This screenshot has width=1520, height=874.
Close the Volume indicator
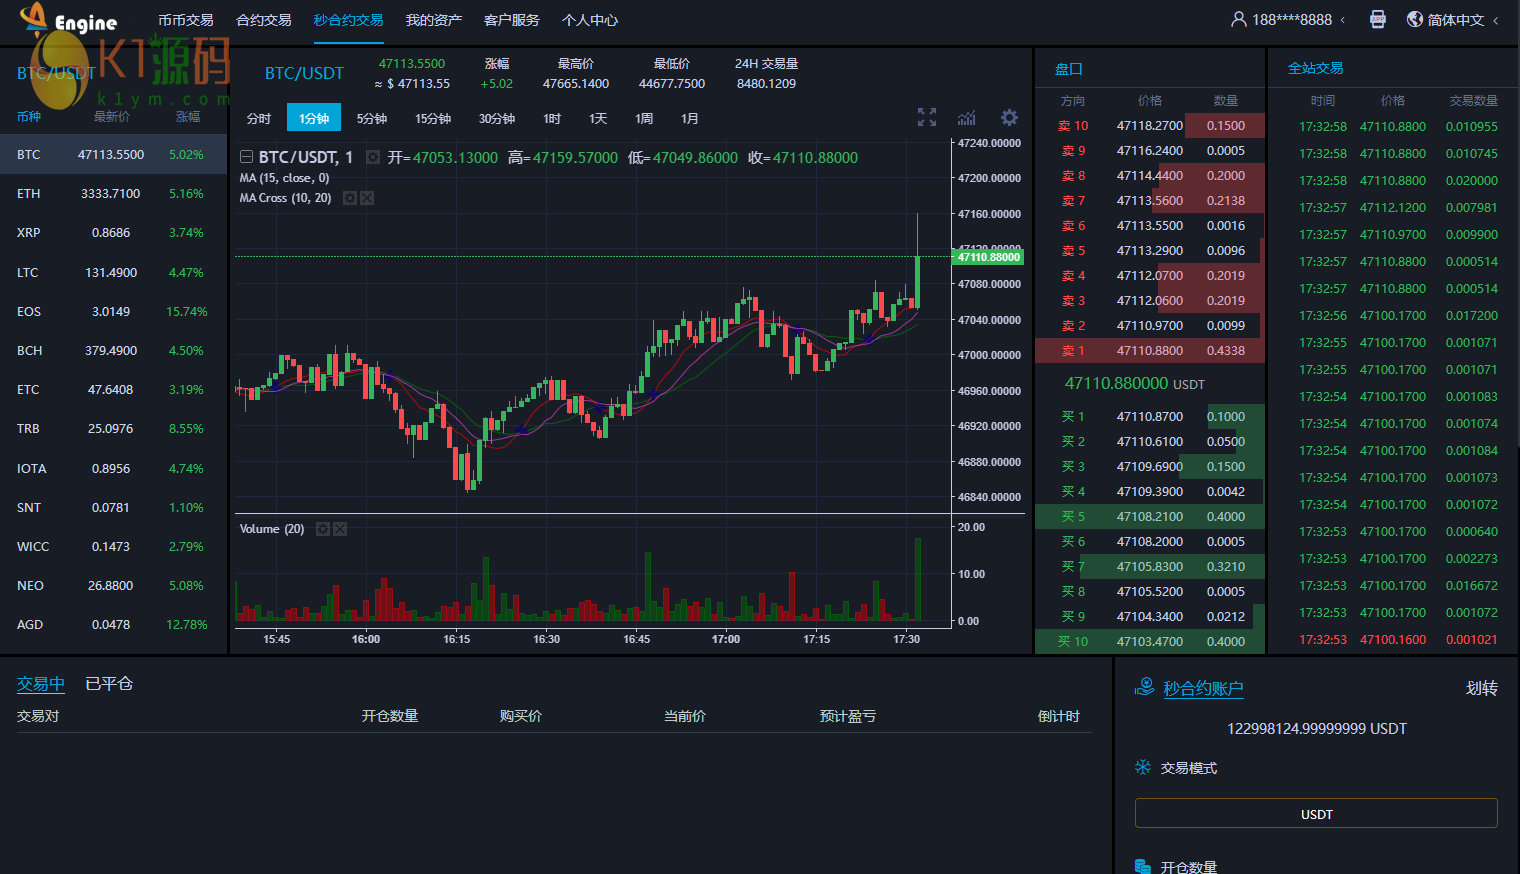coord(340,529)
